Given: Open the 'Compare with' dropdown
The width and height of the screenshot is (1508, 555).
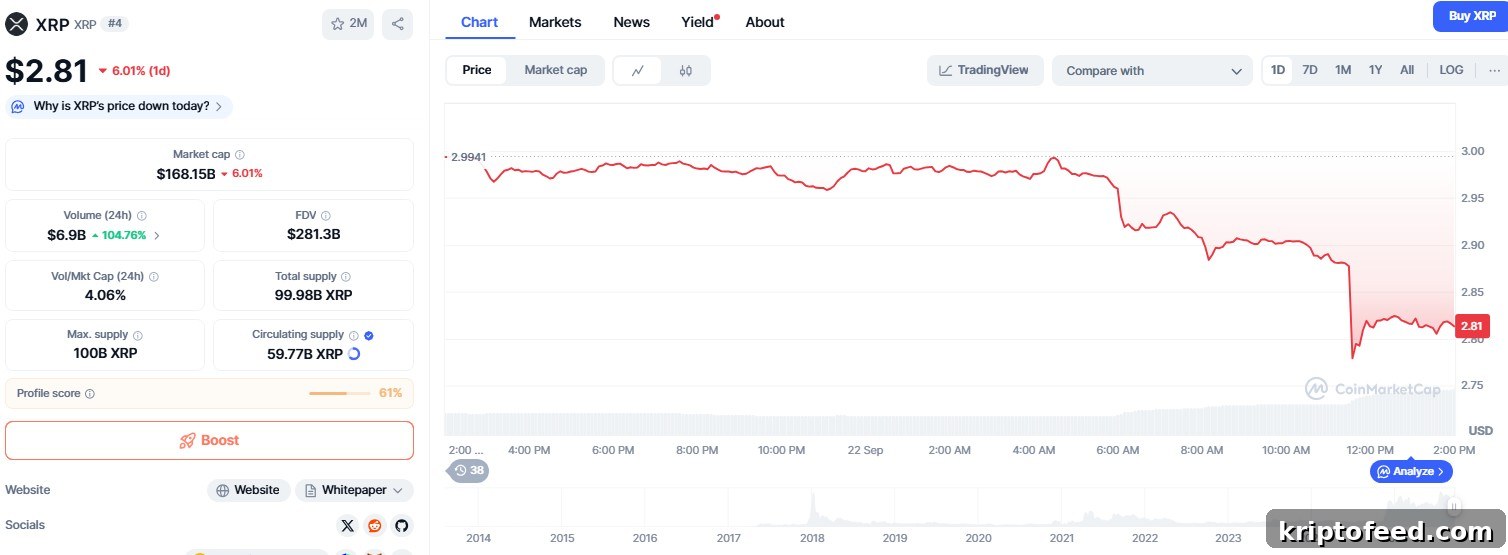Looking at the screenshot, I should (x=1152, y=71).
